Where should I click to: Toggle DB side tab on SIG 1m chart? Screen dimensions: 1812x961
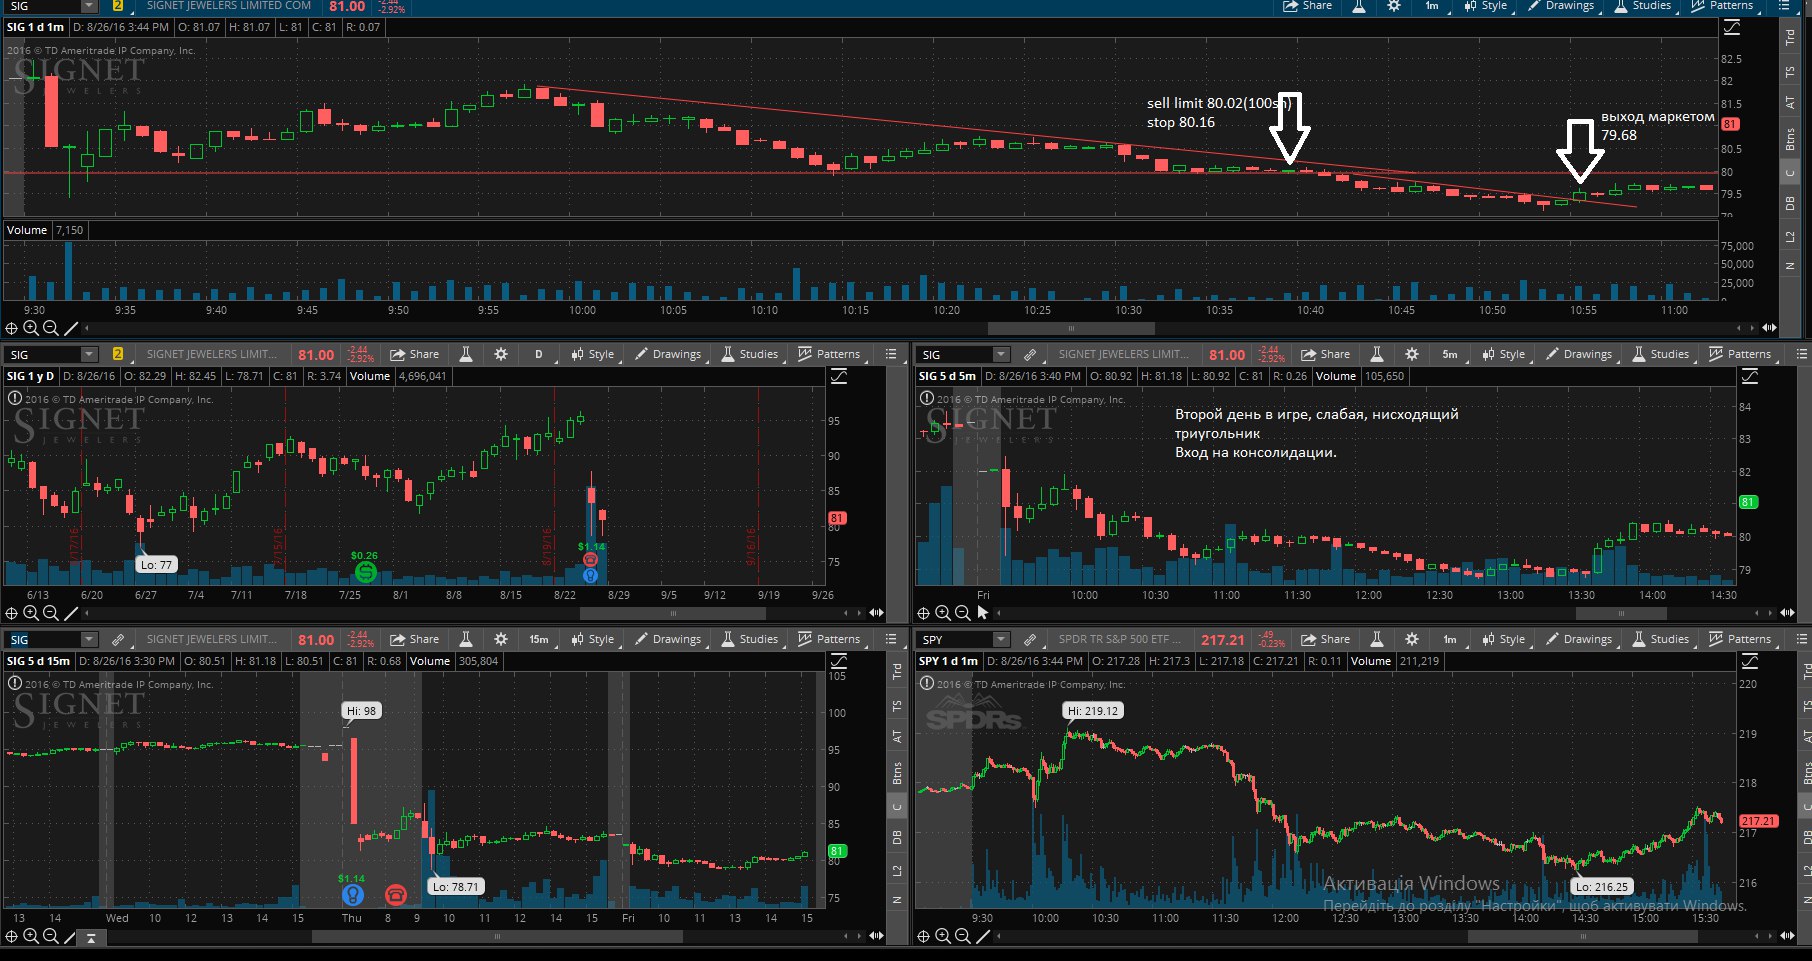(1790, 203)
